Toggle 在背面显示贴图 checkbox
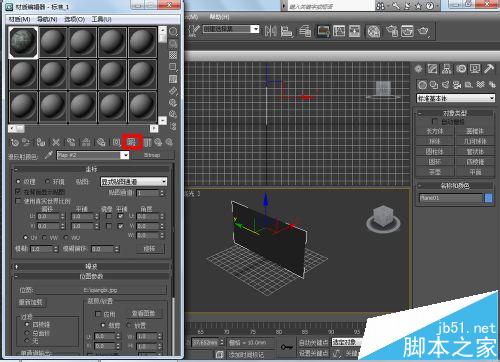Image resolution: width=500 pixels, height=362 pixels. click(x=18, y=192)
